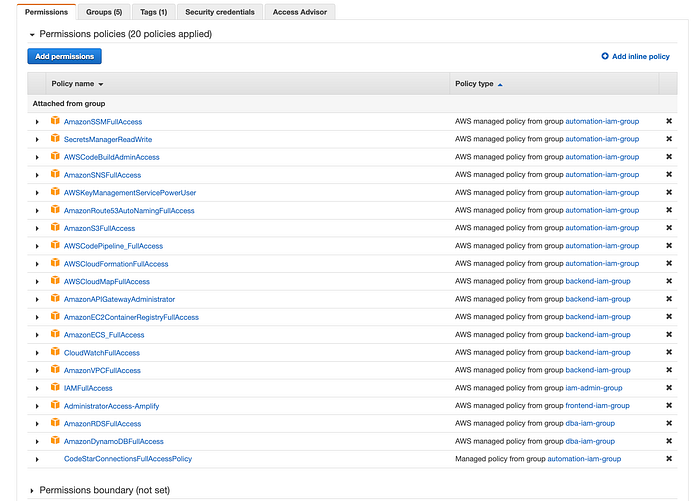Open the AmazonEC2ContainerRegistryFullAccess policy link
This screenshot has height=501, width=700.
point(131,317)
